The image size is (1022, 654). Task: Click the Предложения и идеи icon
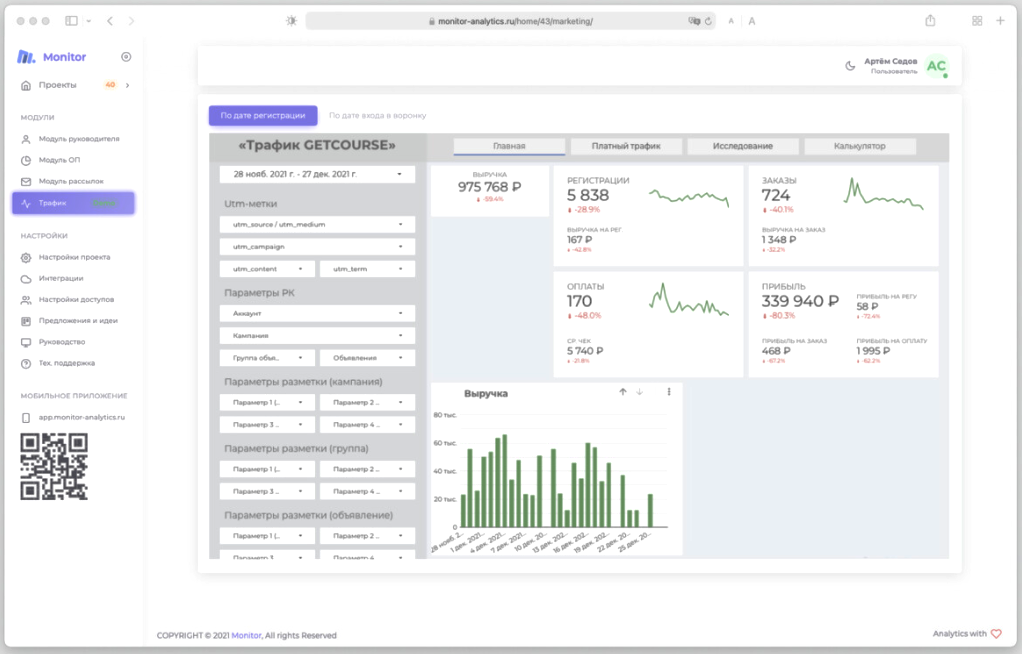click(26, 321)
